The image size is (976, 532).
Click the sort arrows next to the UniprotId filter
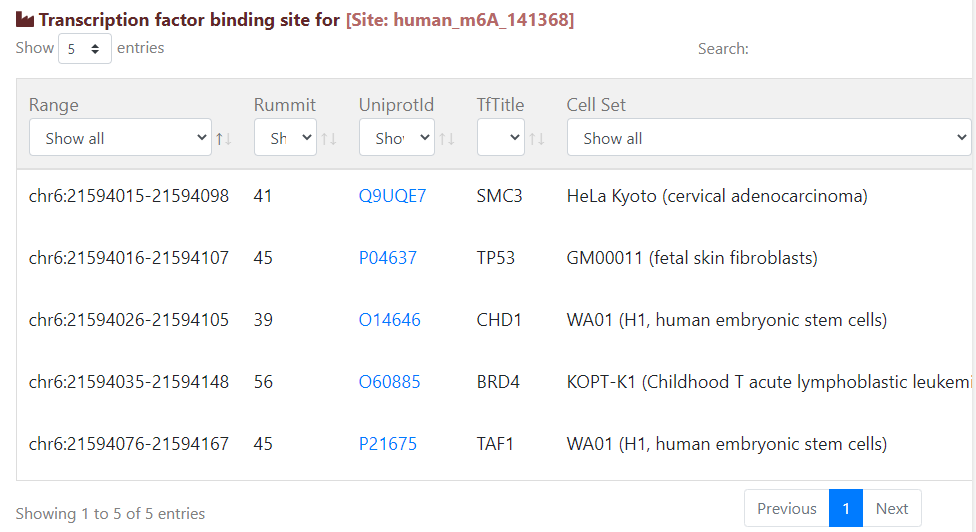[x=447, y=139]
